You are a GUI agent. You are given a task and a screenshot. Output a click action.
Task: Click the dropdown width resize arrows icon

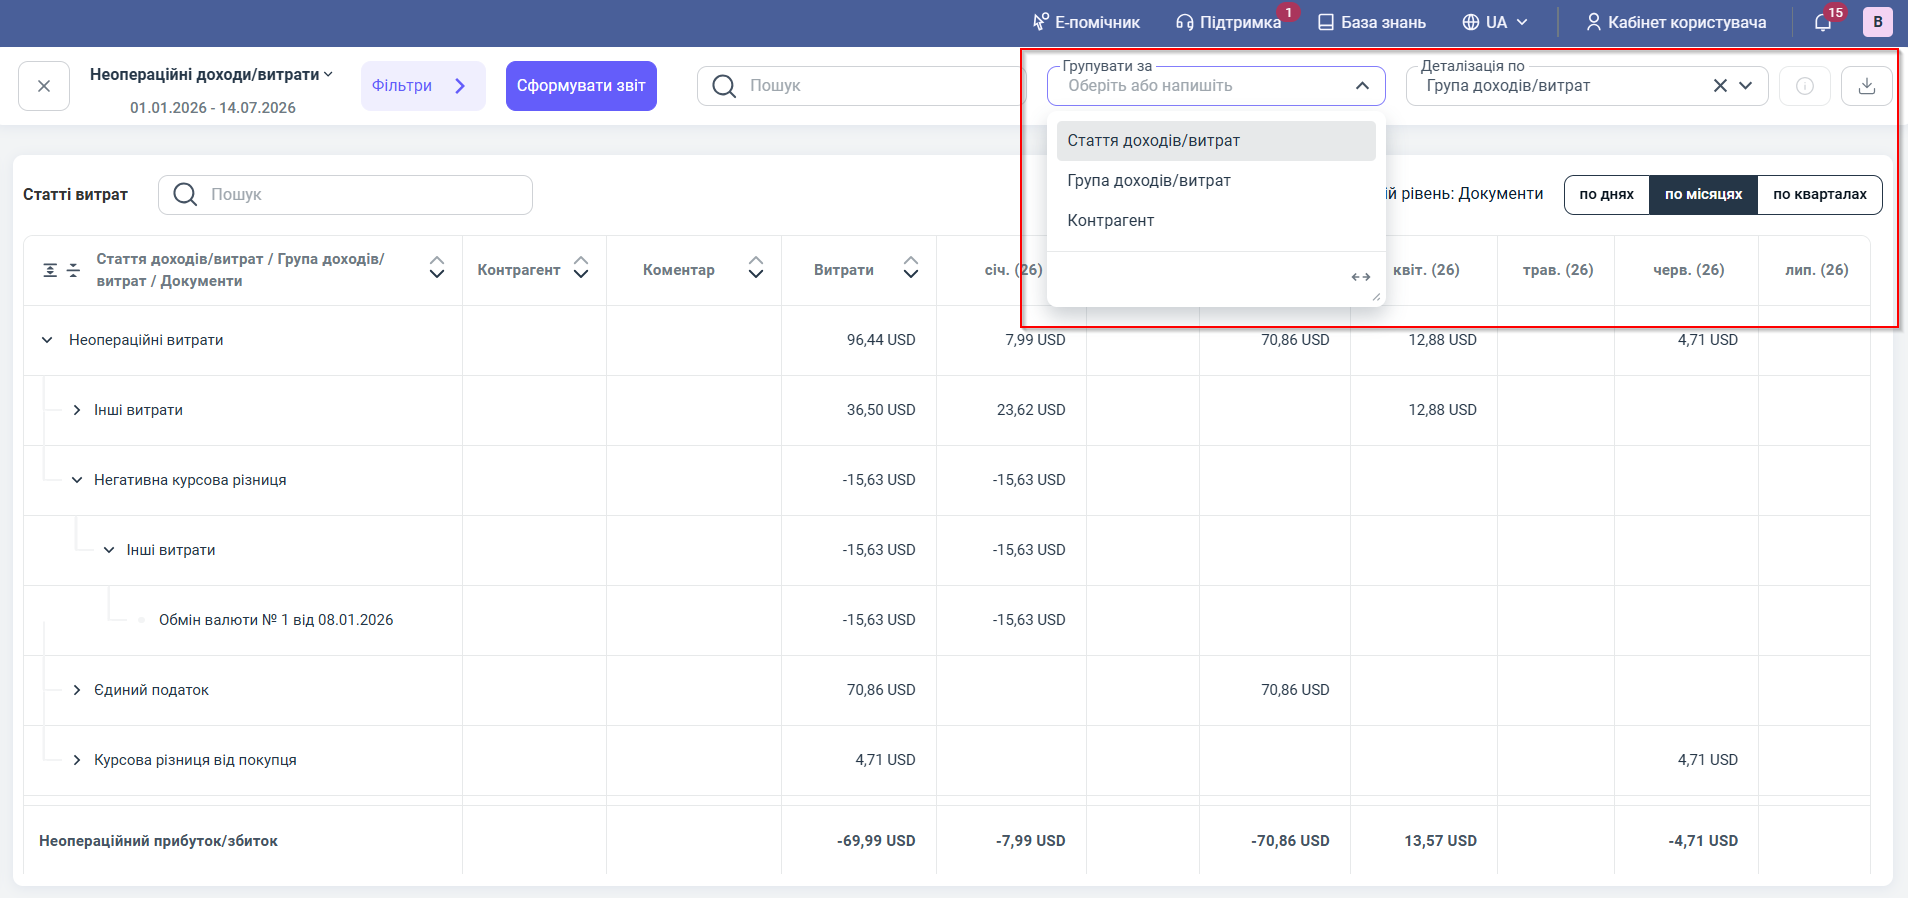(x=1361, y=277)
